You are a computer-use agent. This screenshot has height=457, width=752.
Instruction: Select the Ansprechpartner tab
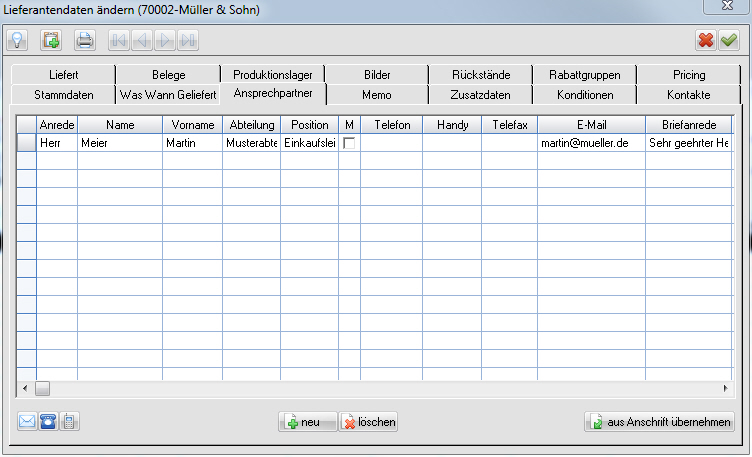[x=273, y=94]
